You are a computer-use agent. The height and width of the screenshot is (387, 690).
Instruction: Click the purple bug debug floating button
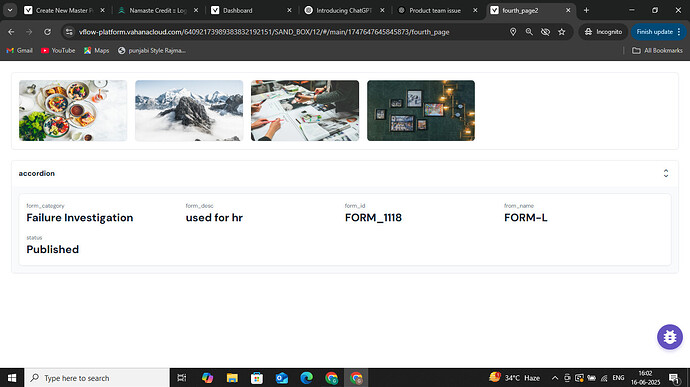tap(670, 337)
